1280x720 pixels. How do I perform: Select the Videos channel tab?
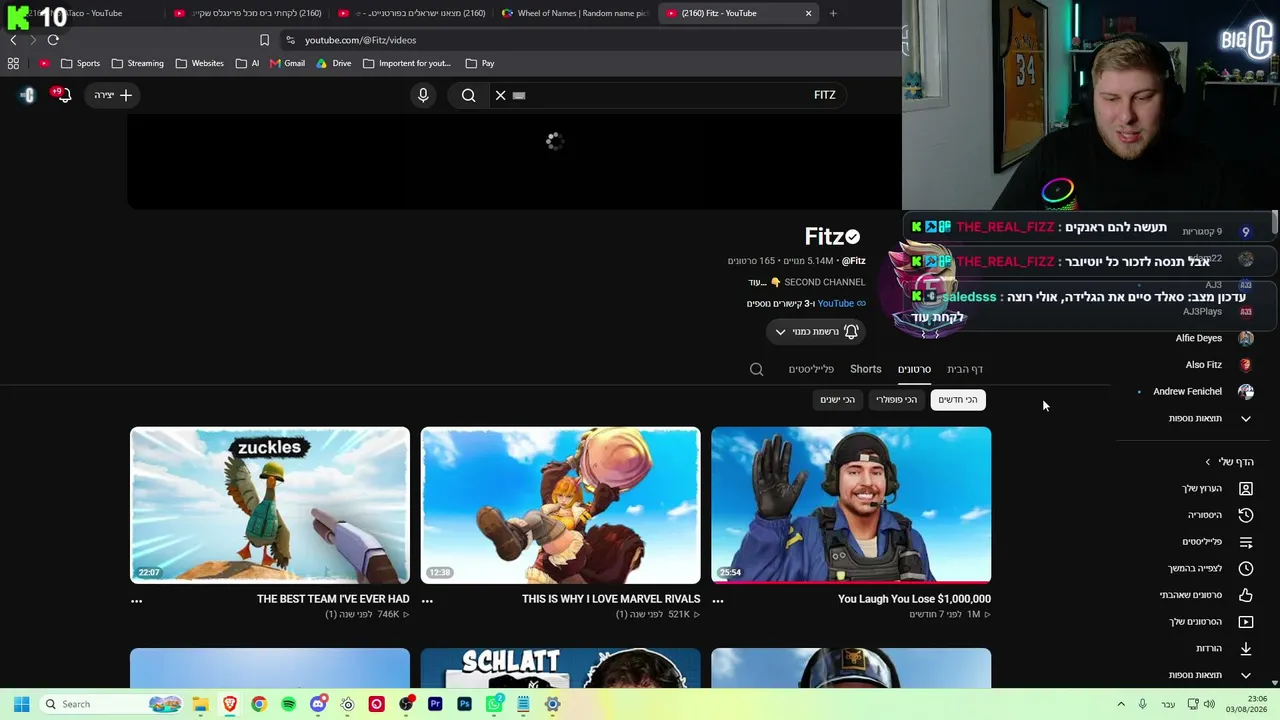click(x=914, y=369)
